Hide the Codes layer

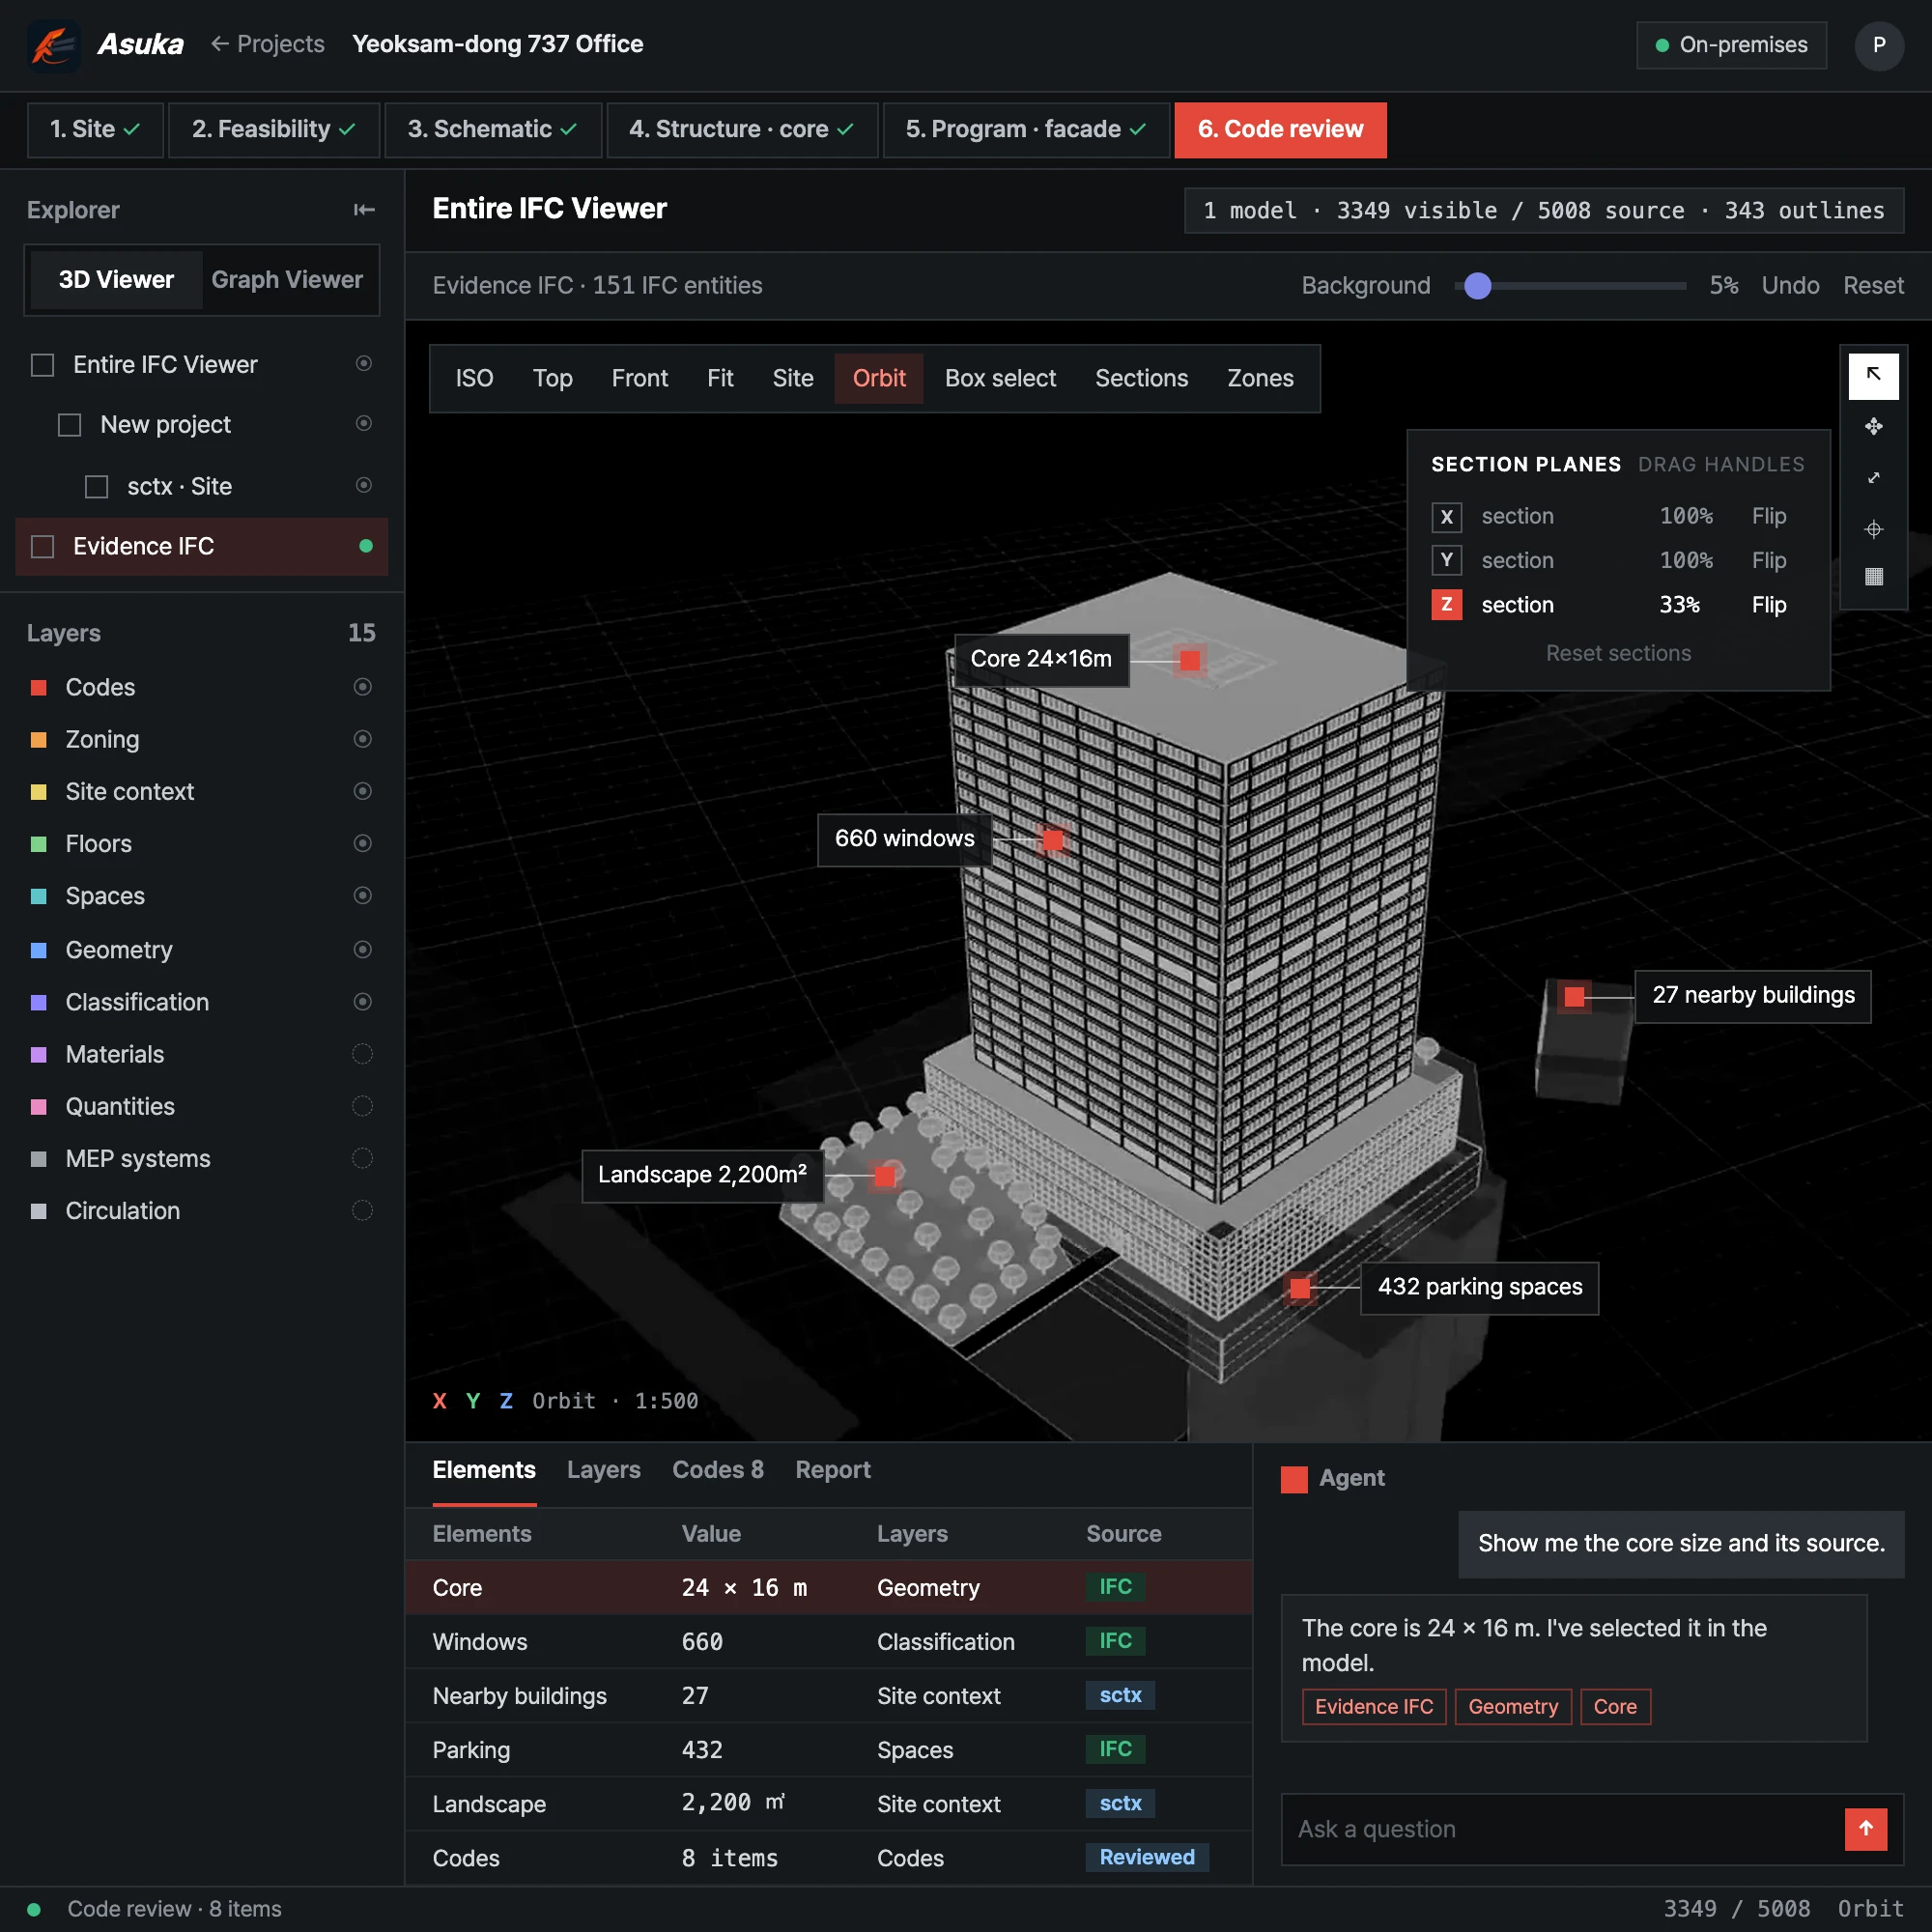tap(363, 687)
